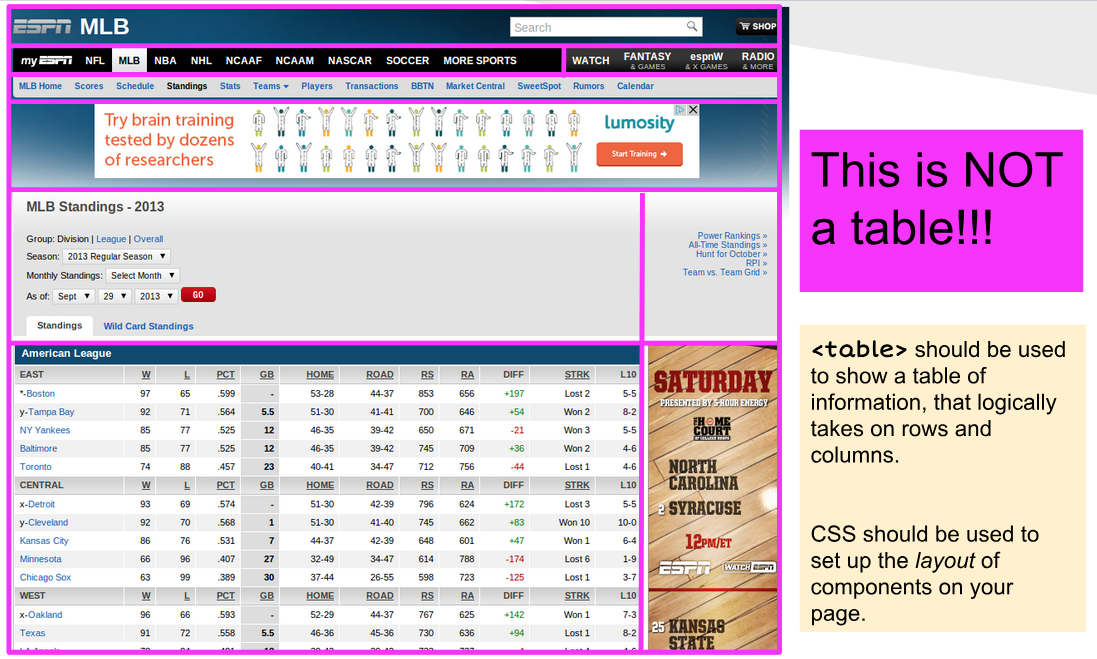The image size is (1097, 659).
Task: Open the Select Month dropdown
Action: pos(143,276)
